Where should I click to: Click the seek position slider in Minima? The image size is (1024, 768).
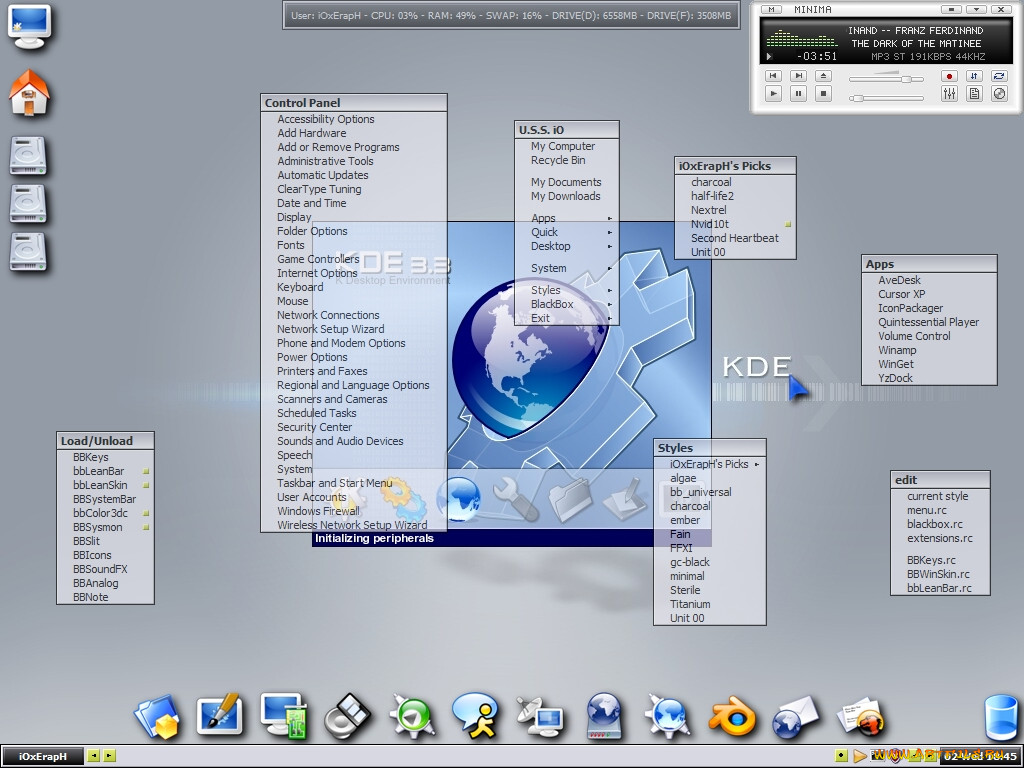pyautogui.click(x=886, y=98)
